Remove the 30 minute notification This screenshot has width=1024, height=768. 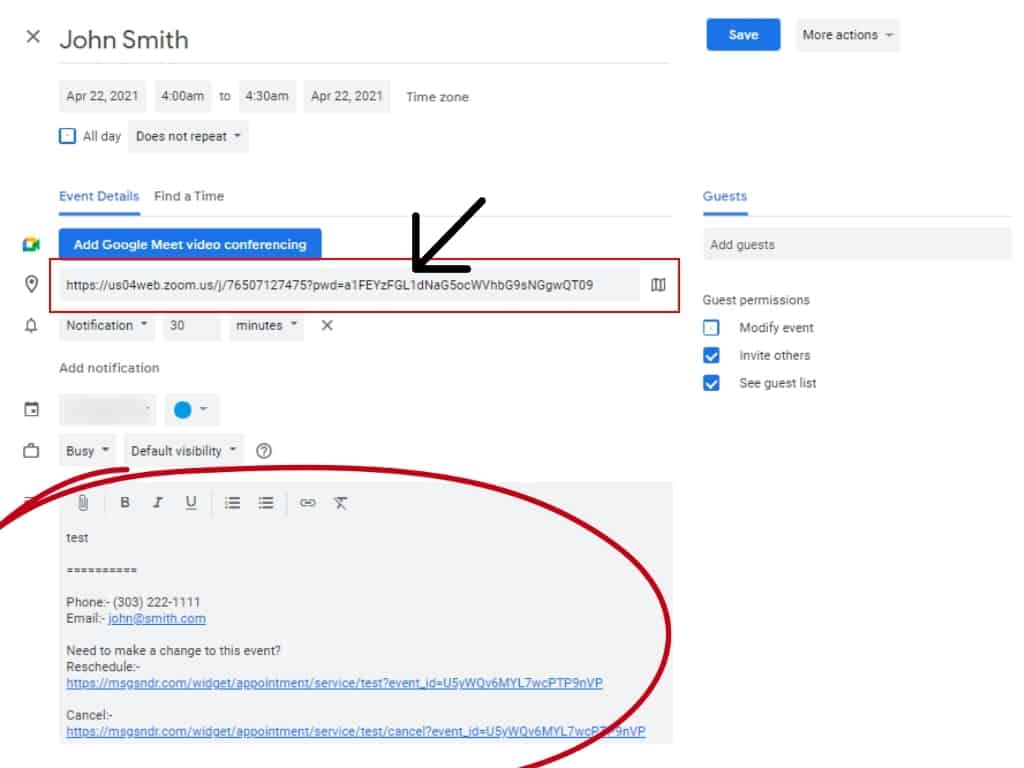(327, 326)
